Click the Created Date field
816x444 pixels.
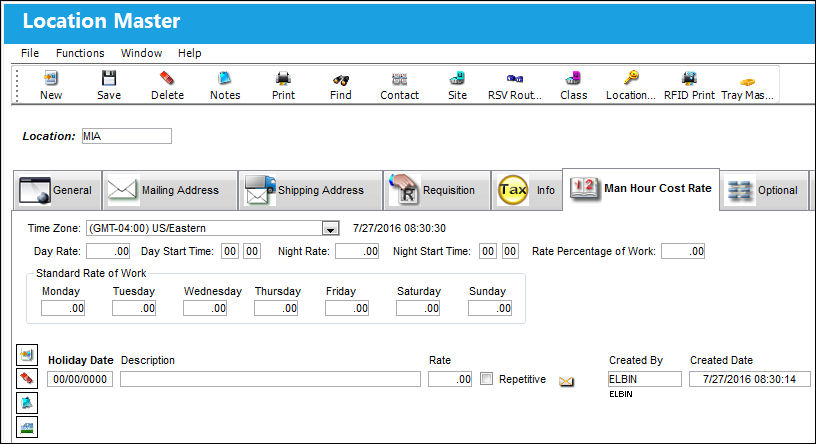coord(749,379)
